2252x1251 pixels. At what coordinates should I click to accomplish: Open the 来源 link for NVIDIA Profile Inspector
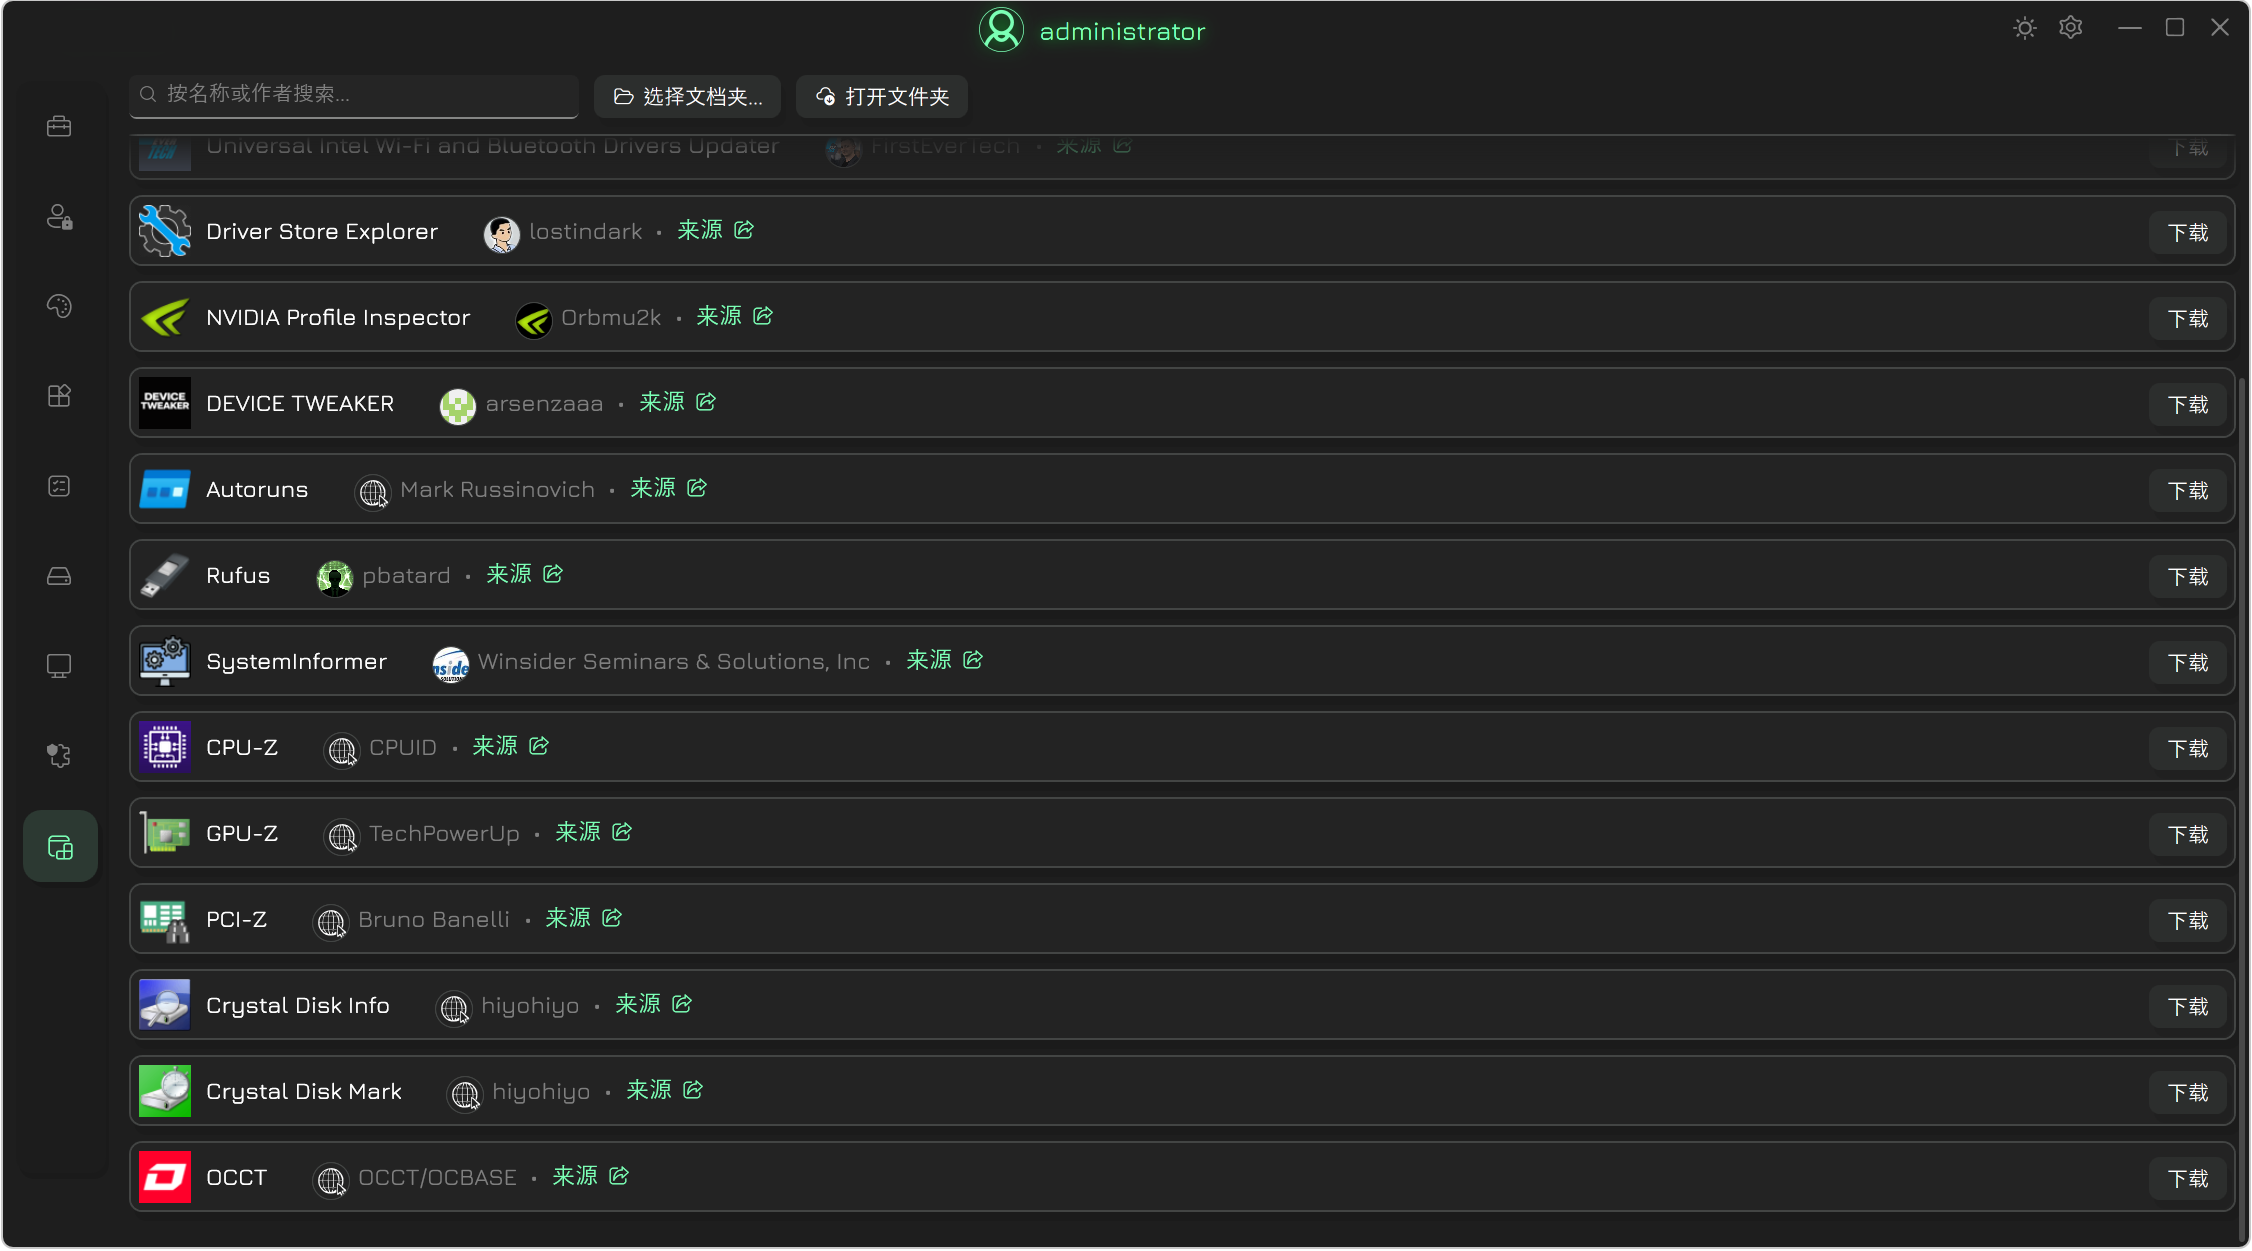tap(735, 316)
